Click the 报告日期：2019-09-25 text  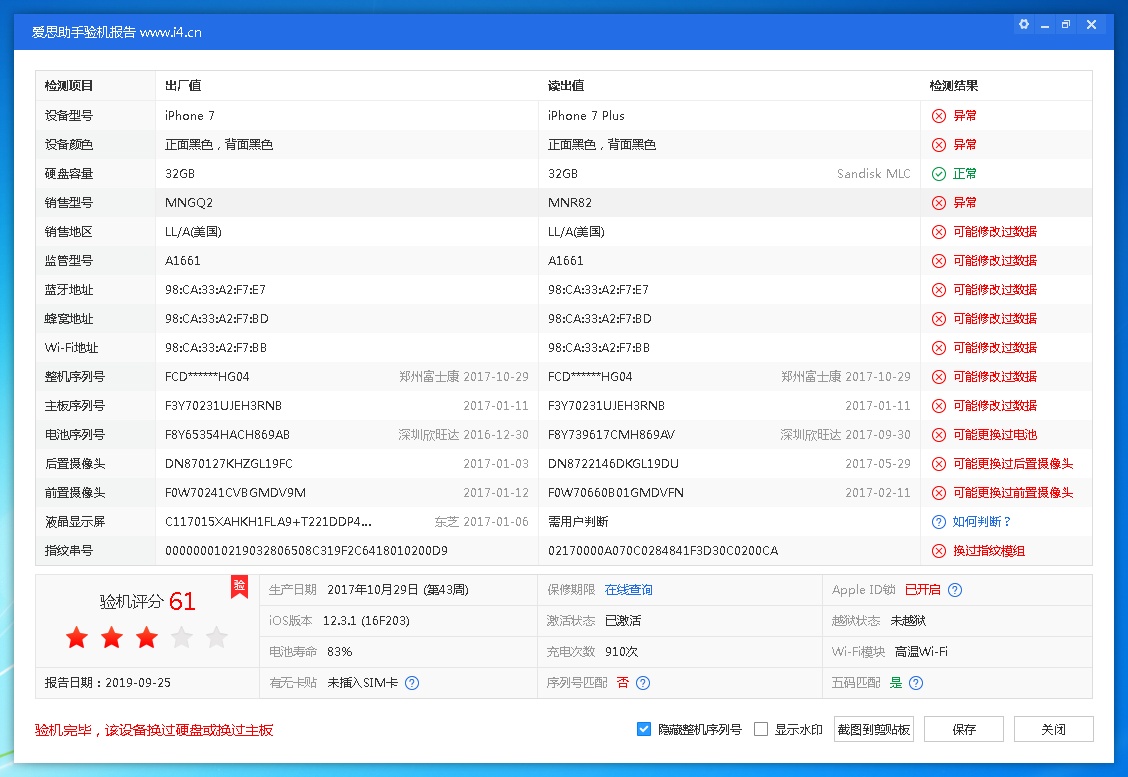(x=108, y=683)
